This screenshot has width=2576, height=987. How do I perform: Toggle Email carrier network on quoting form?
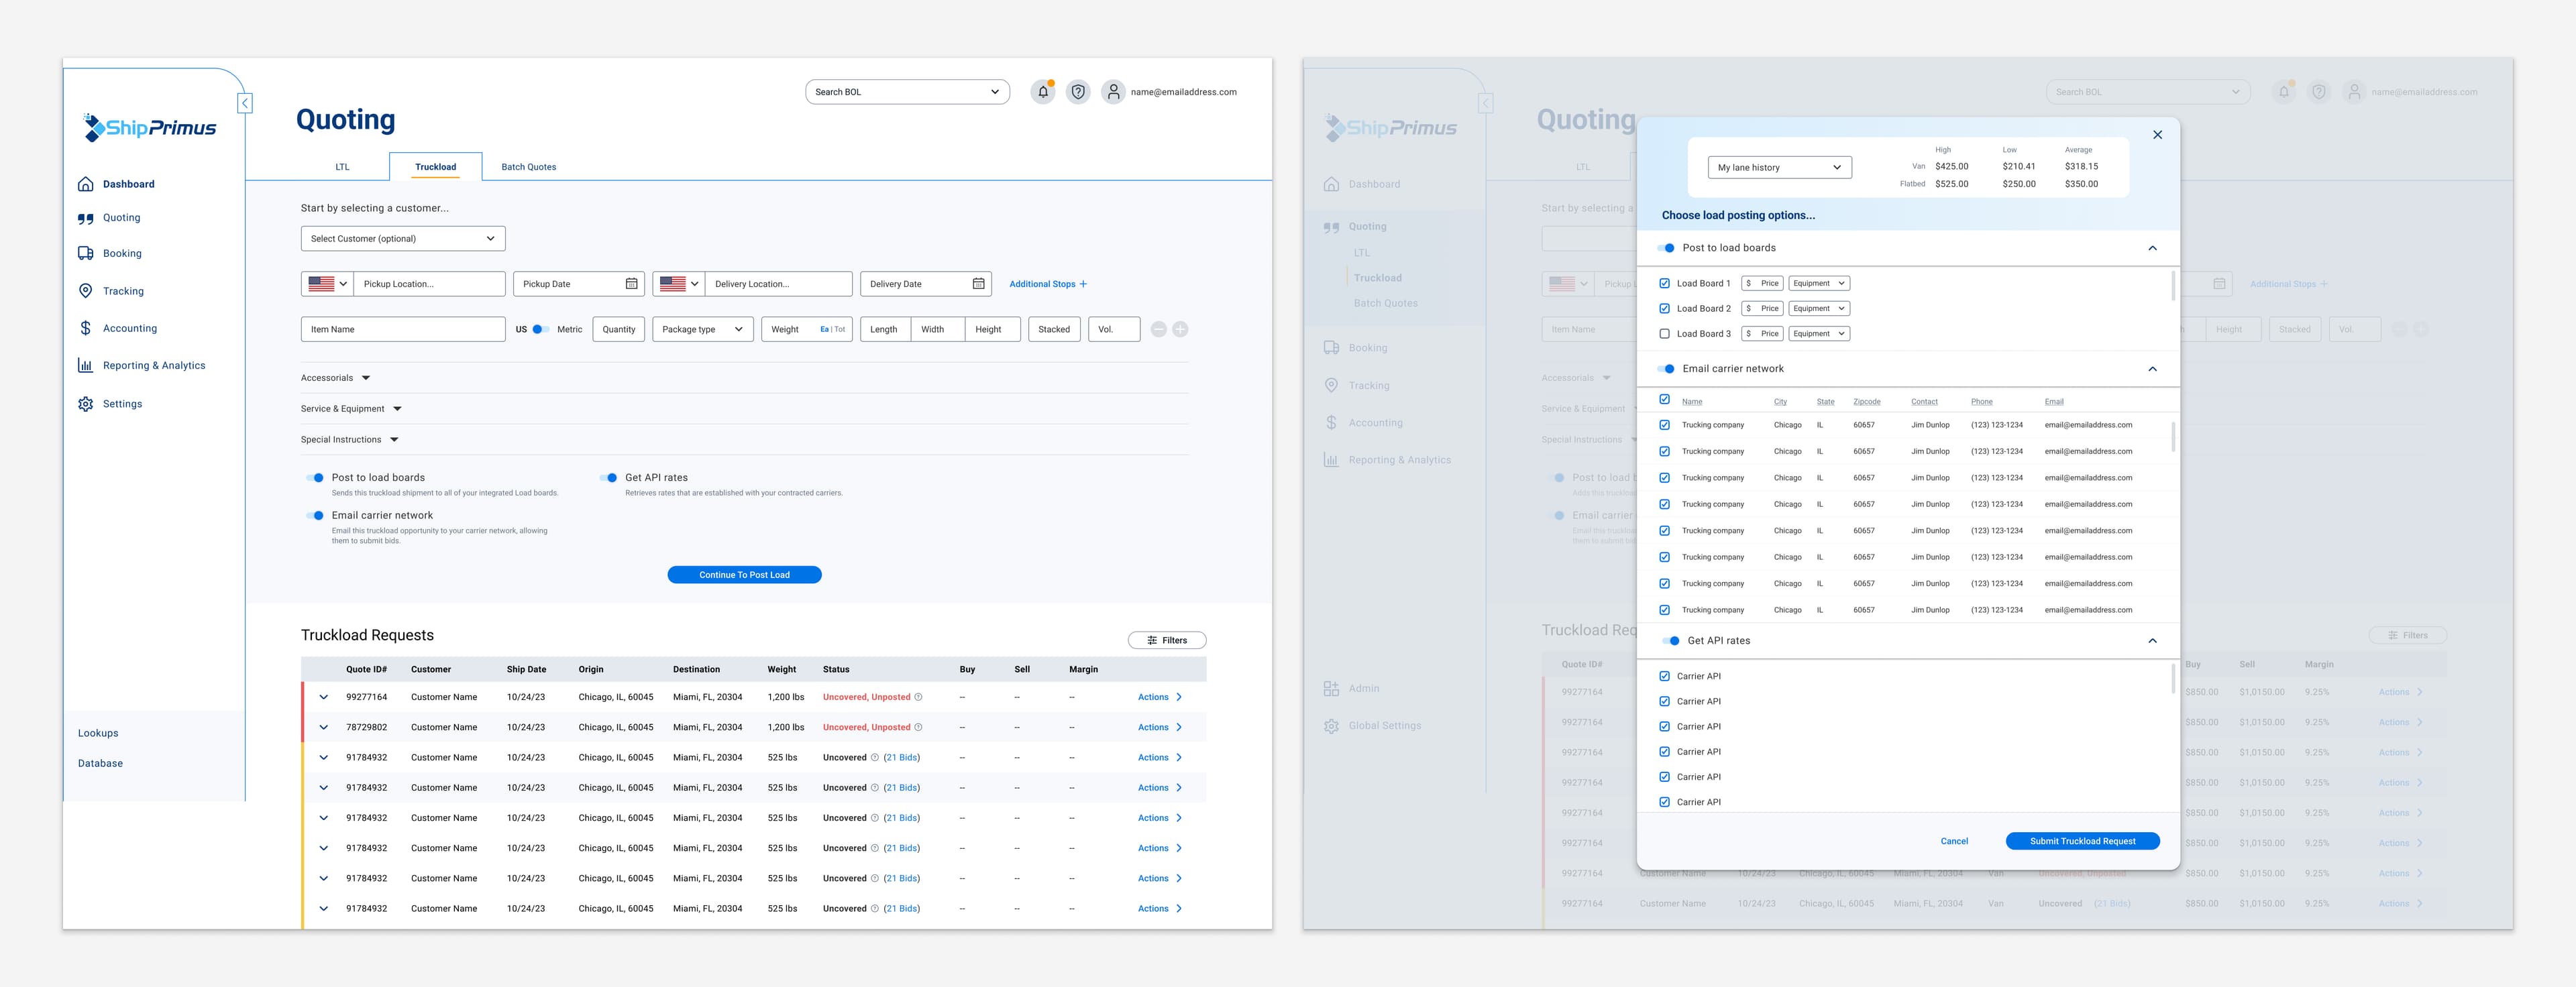click(x=315, y=516)
